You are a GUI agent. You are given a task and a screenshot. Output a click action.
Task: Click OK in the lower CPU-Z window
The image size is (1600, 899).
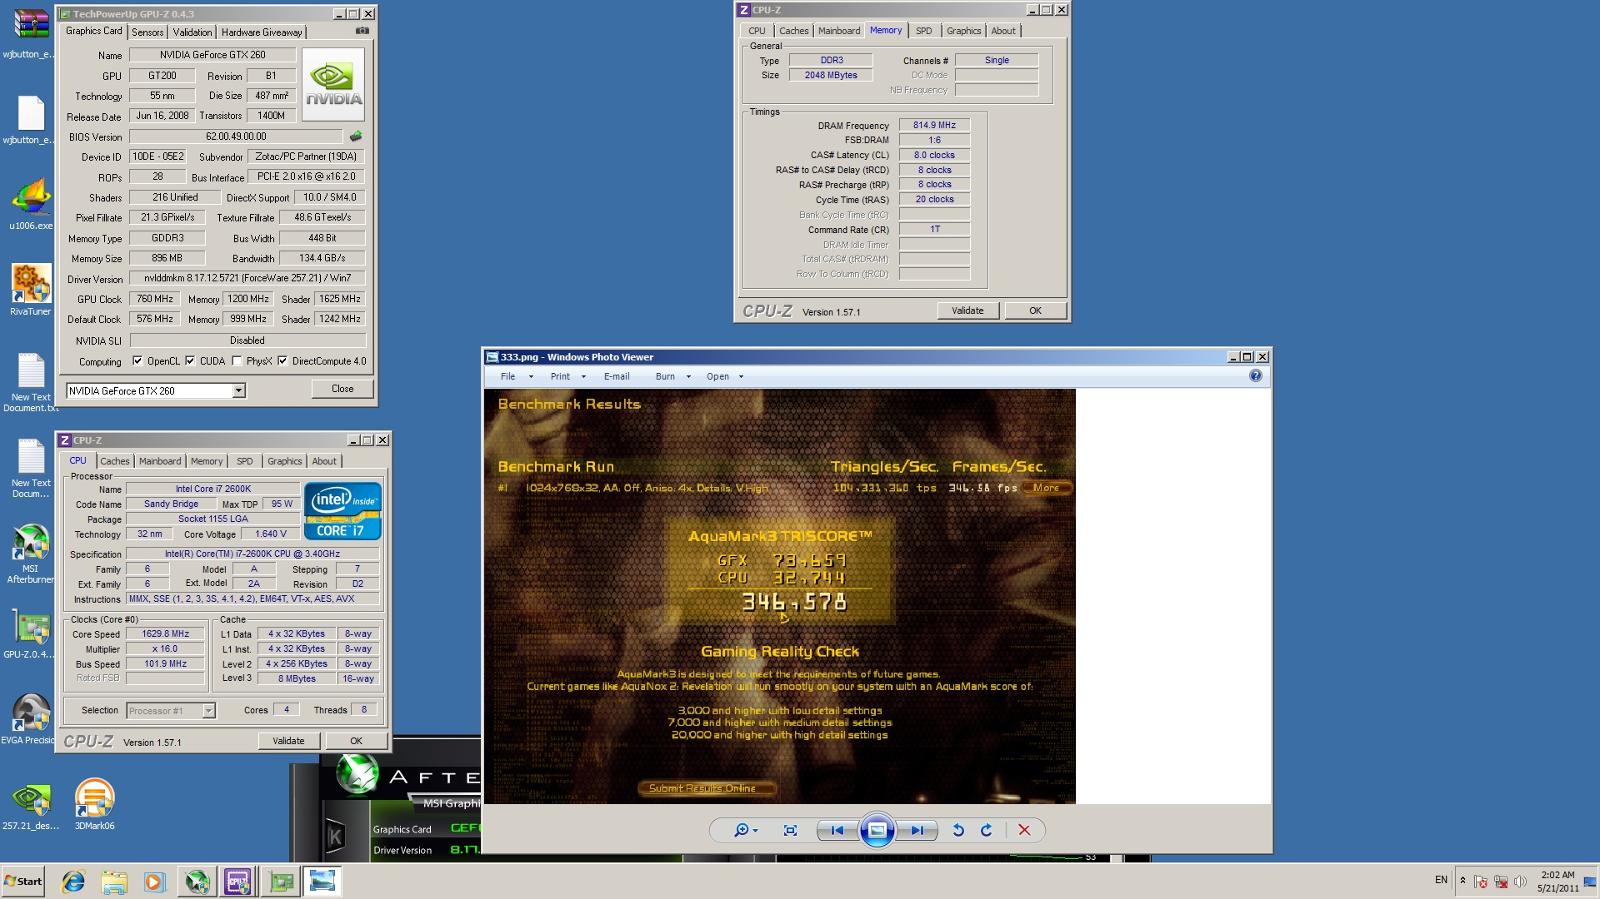(356, 740)
